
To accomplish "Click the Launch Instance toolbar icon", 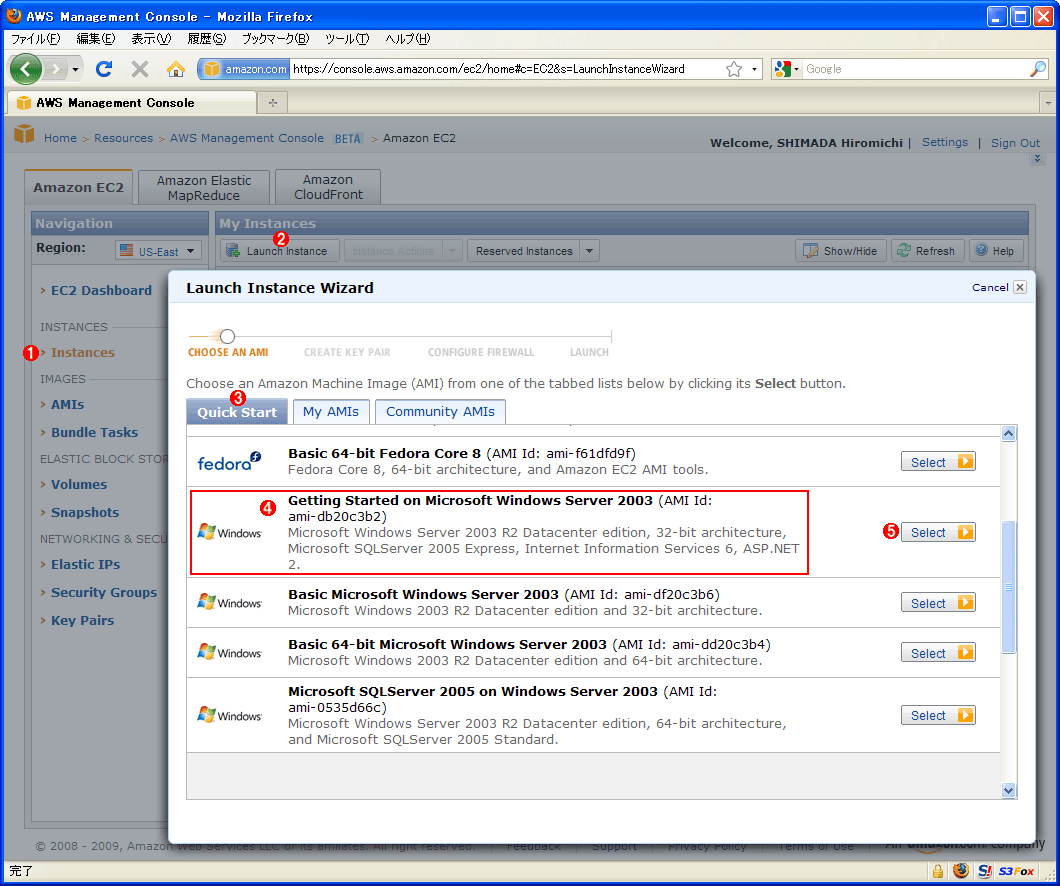I will [233, 251].
